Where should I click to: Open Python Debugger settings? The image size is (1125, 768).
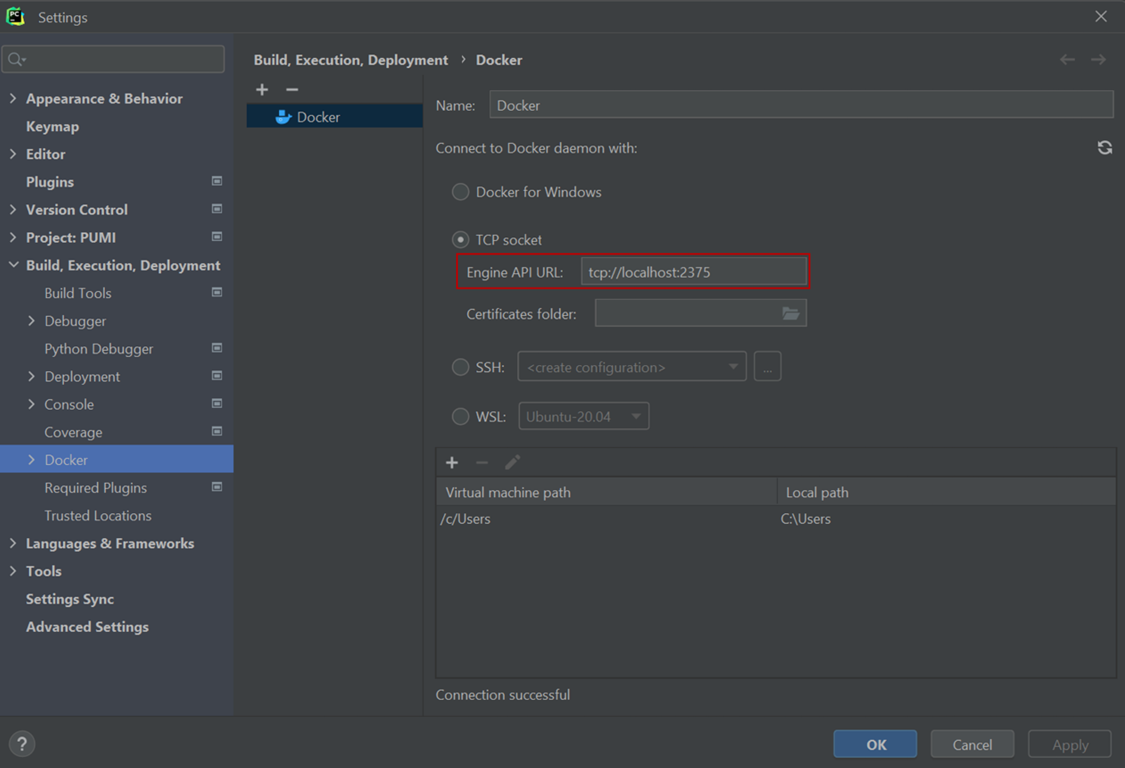pyautogui.click(x=99, y=349)
